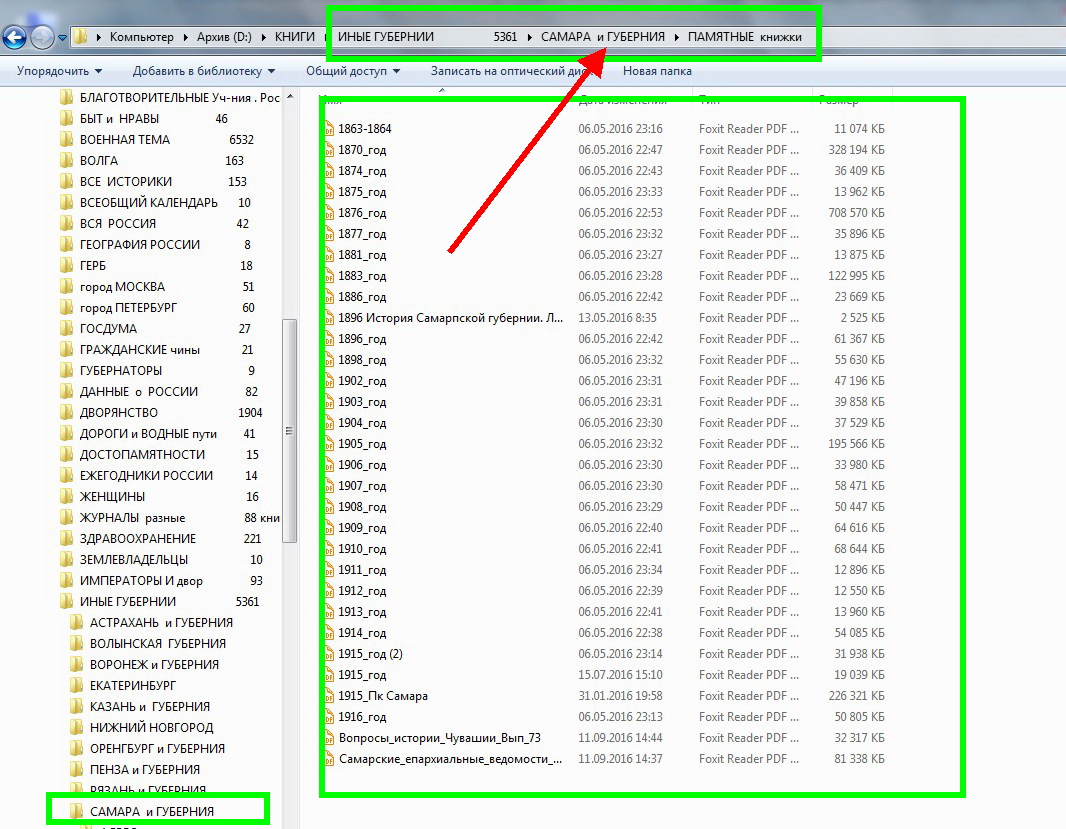Go to КНИГИ in the address breadcrumb

pyautogui.click(x=294, y=37)
